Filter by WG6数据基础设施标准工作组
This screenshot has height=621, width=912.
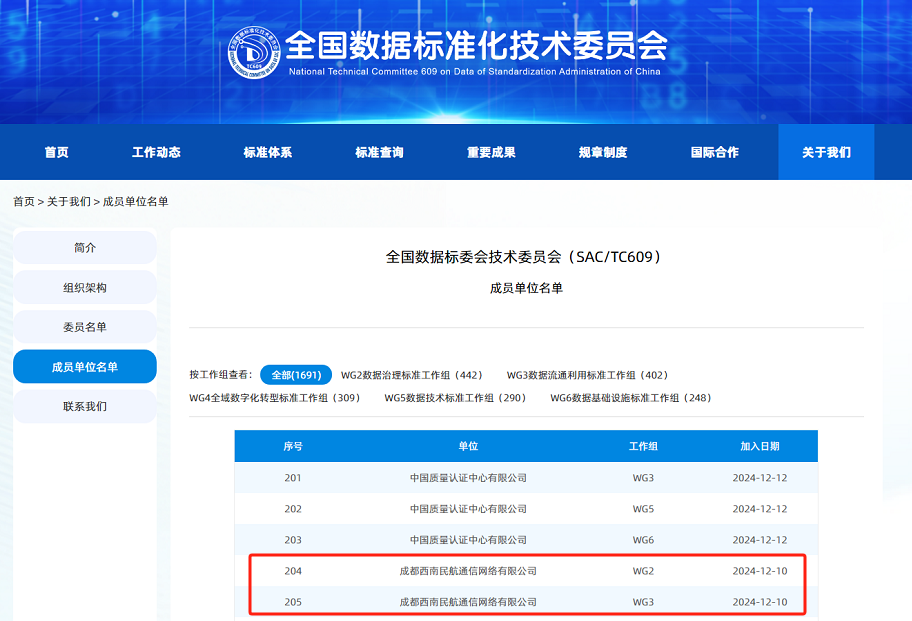coord(630,398)
